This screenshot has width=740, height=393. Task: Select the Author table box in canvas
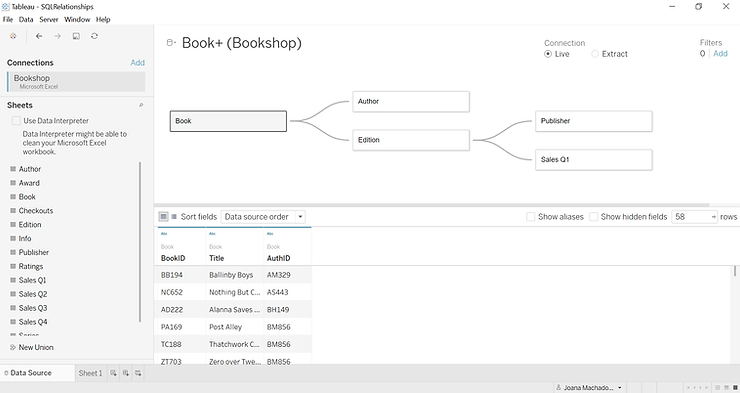(x=411, y=101)
